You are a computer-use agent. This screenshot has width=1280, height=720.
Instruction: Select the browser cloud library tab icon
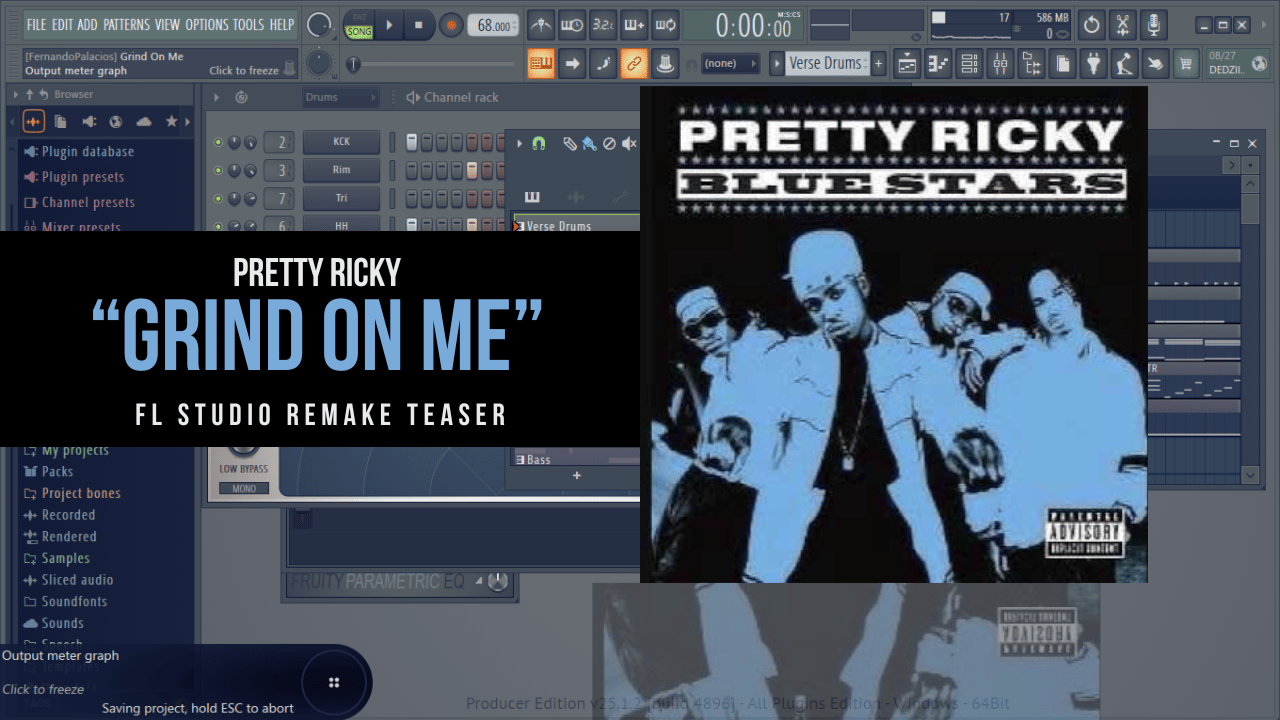tap(144, 122)
